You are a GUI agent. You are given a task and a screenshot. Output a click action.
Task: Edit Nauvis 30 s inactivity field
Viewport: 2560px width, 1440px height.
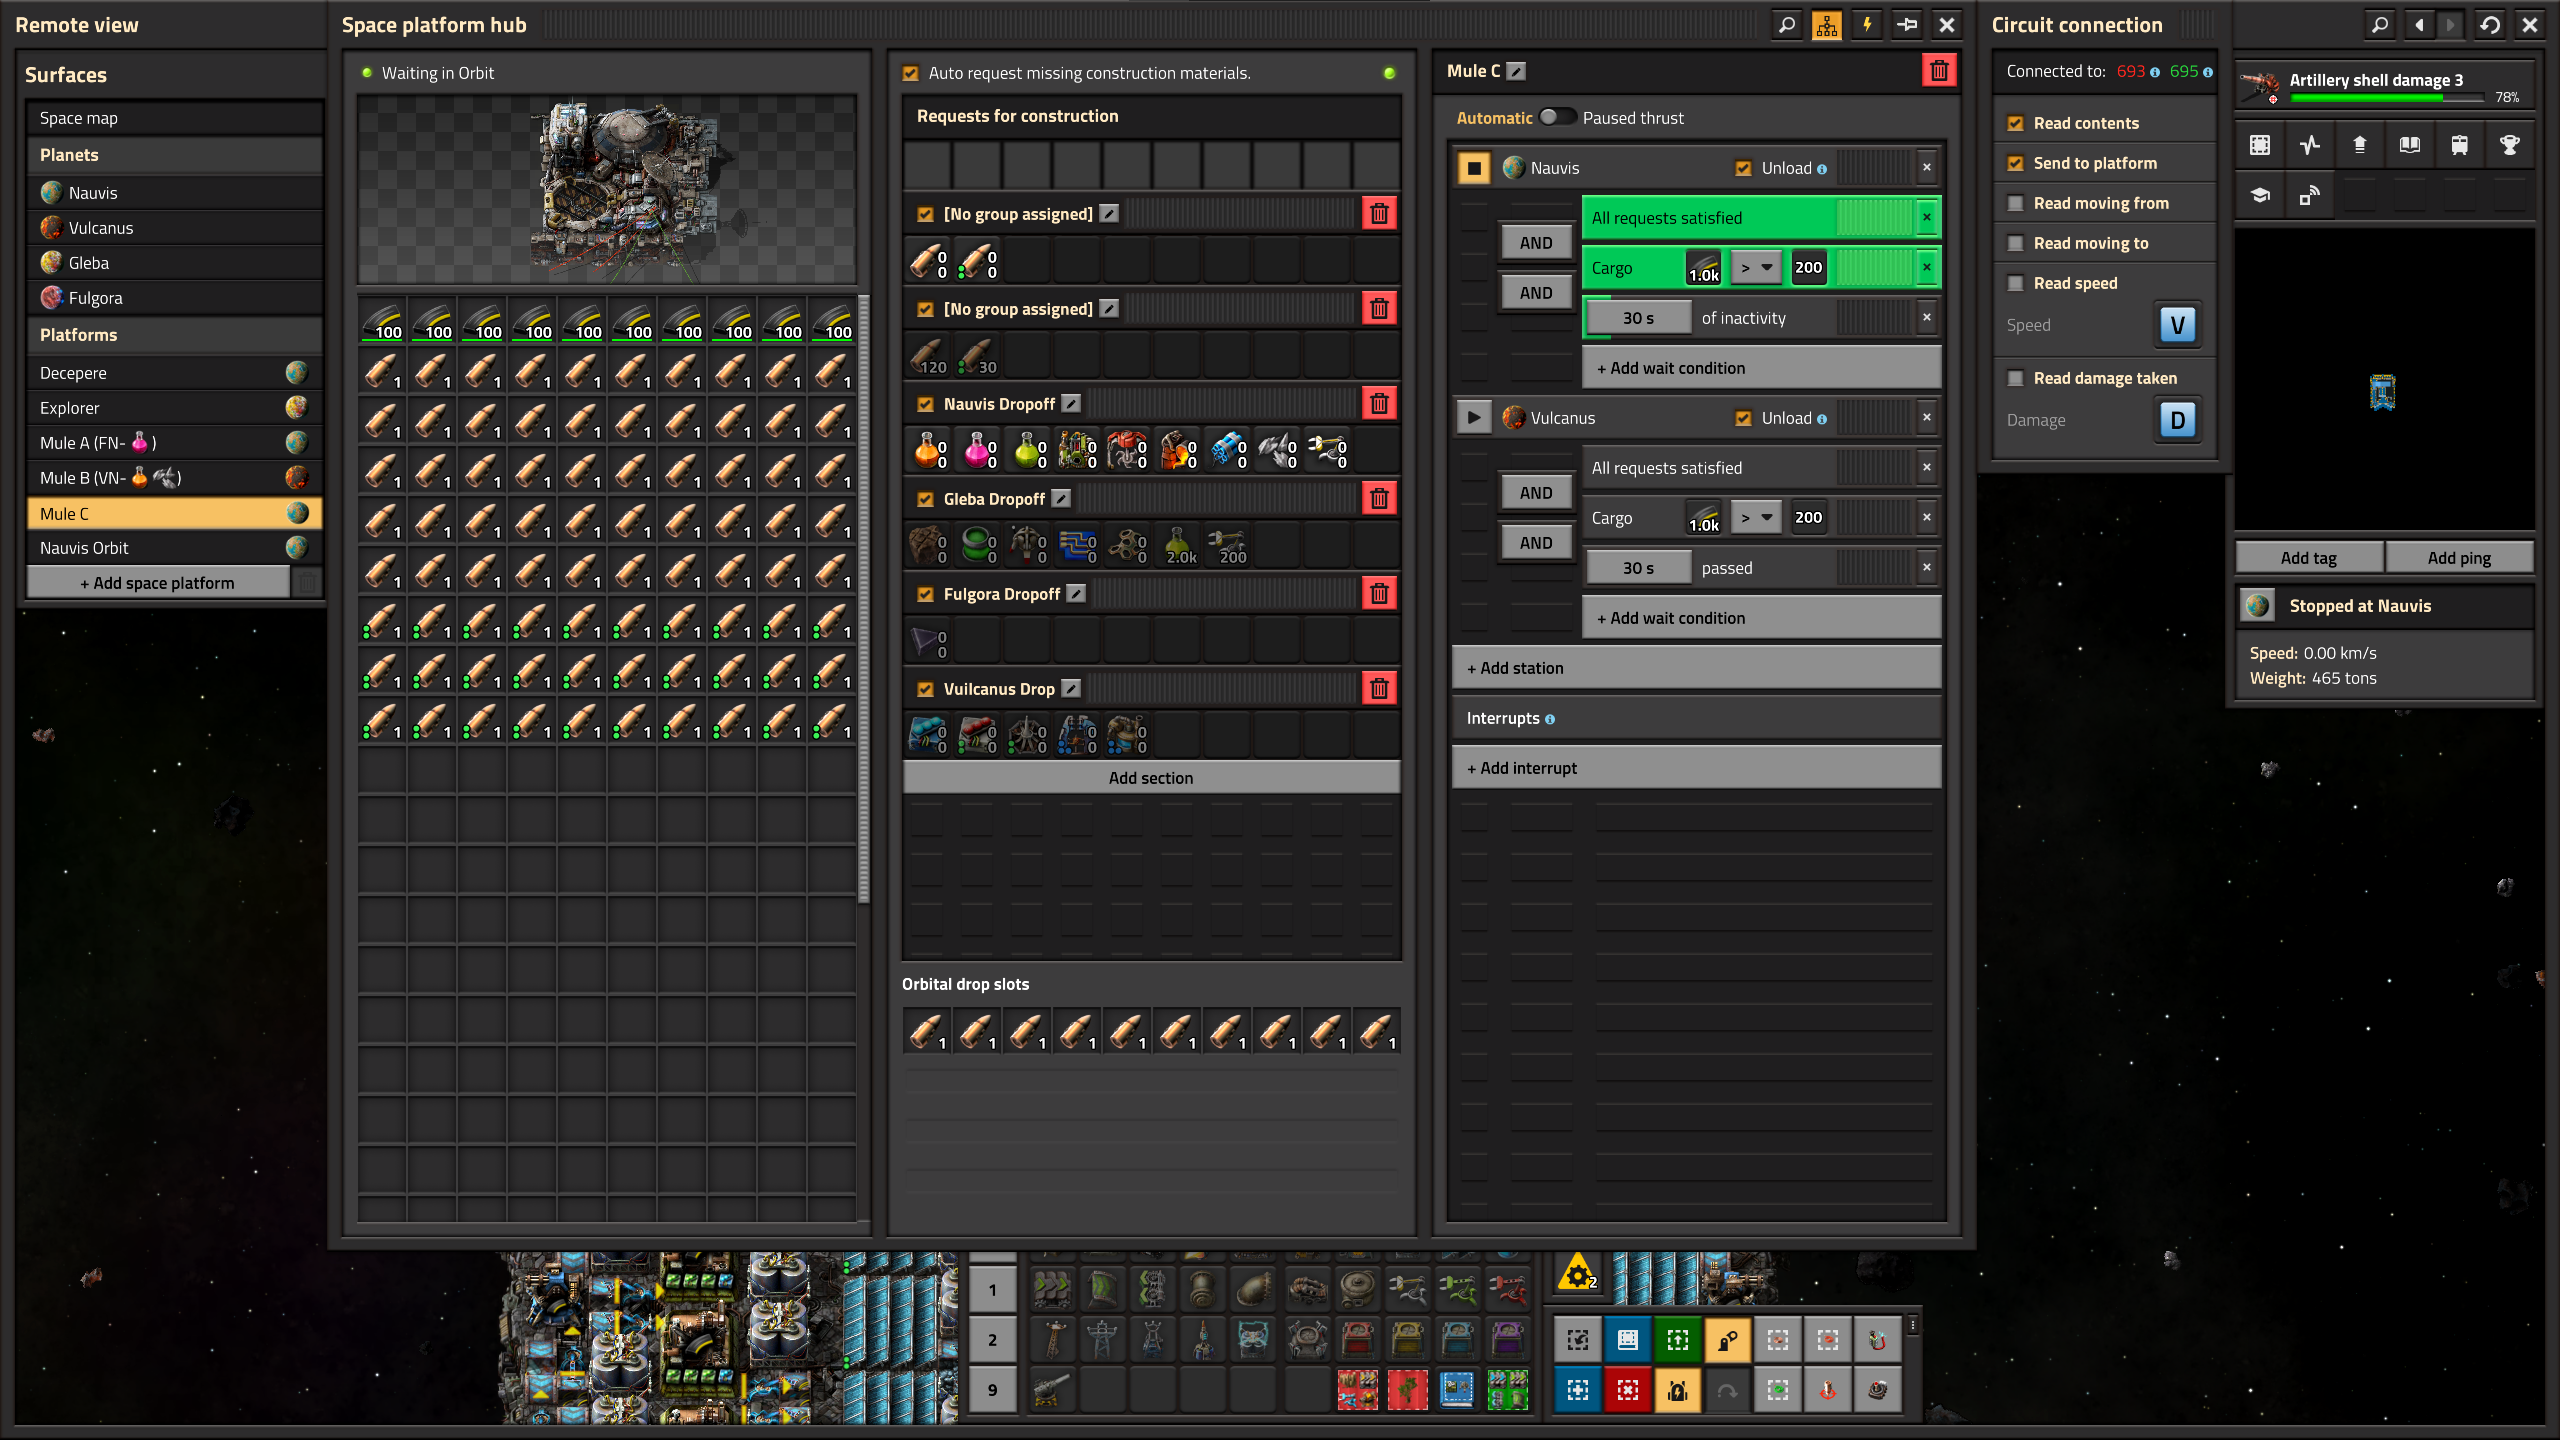(1638, 318)
